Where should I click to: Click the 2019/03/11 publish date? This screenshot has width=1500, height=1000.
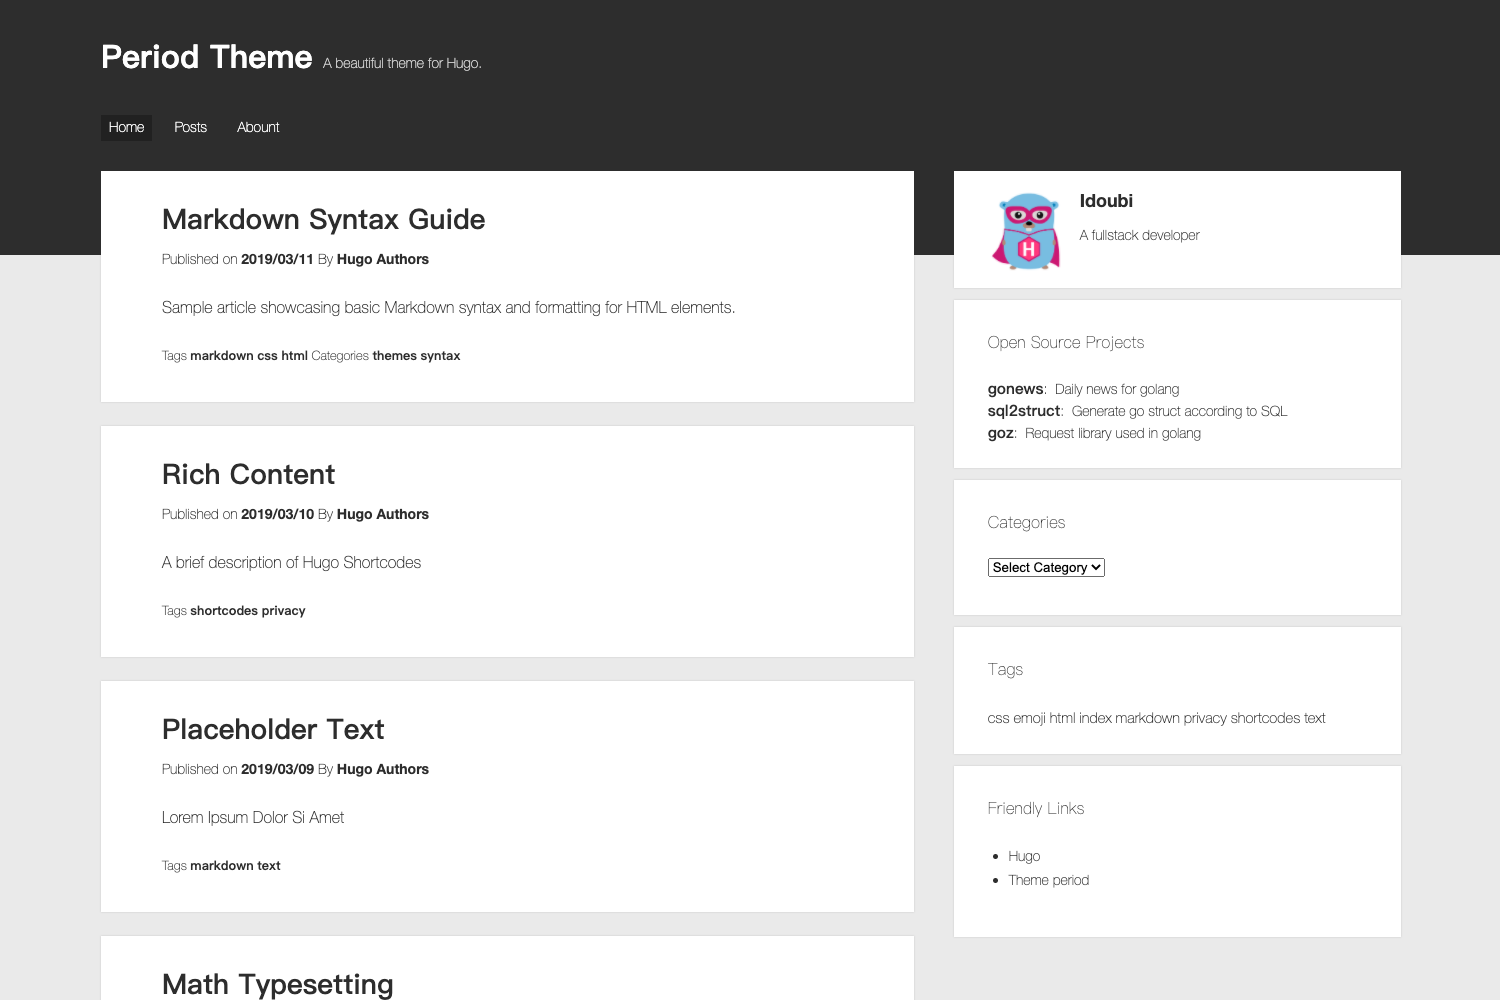[x=277, y=259]
